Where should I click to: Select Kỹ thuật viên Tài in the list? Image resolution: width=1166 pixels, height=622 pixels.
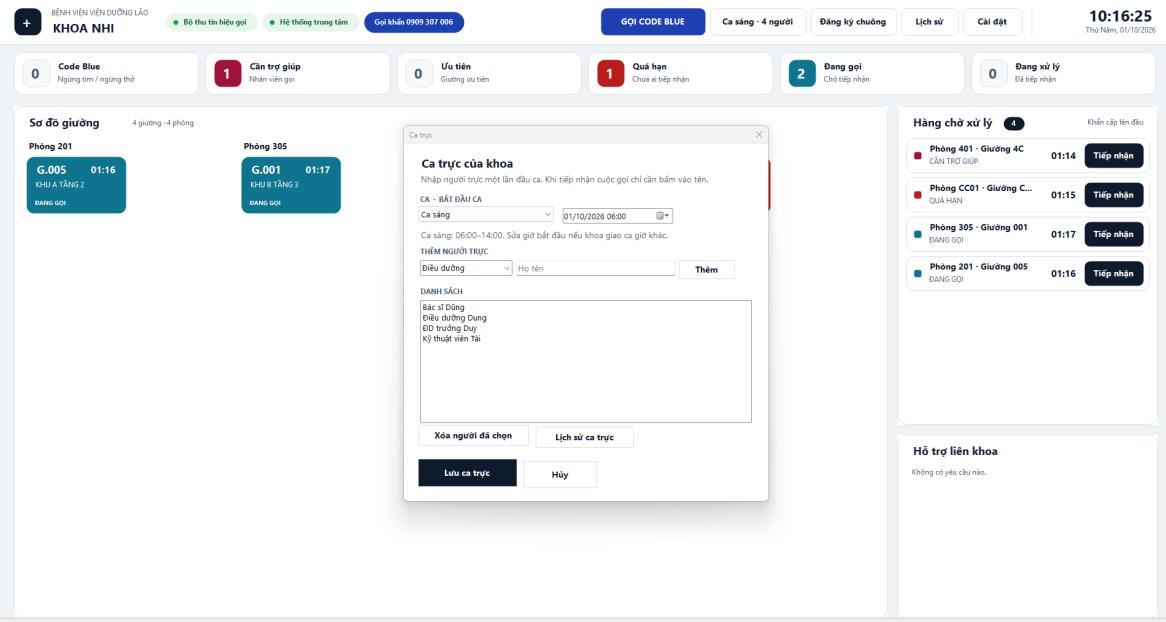(x=451, y=339)
